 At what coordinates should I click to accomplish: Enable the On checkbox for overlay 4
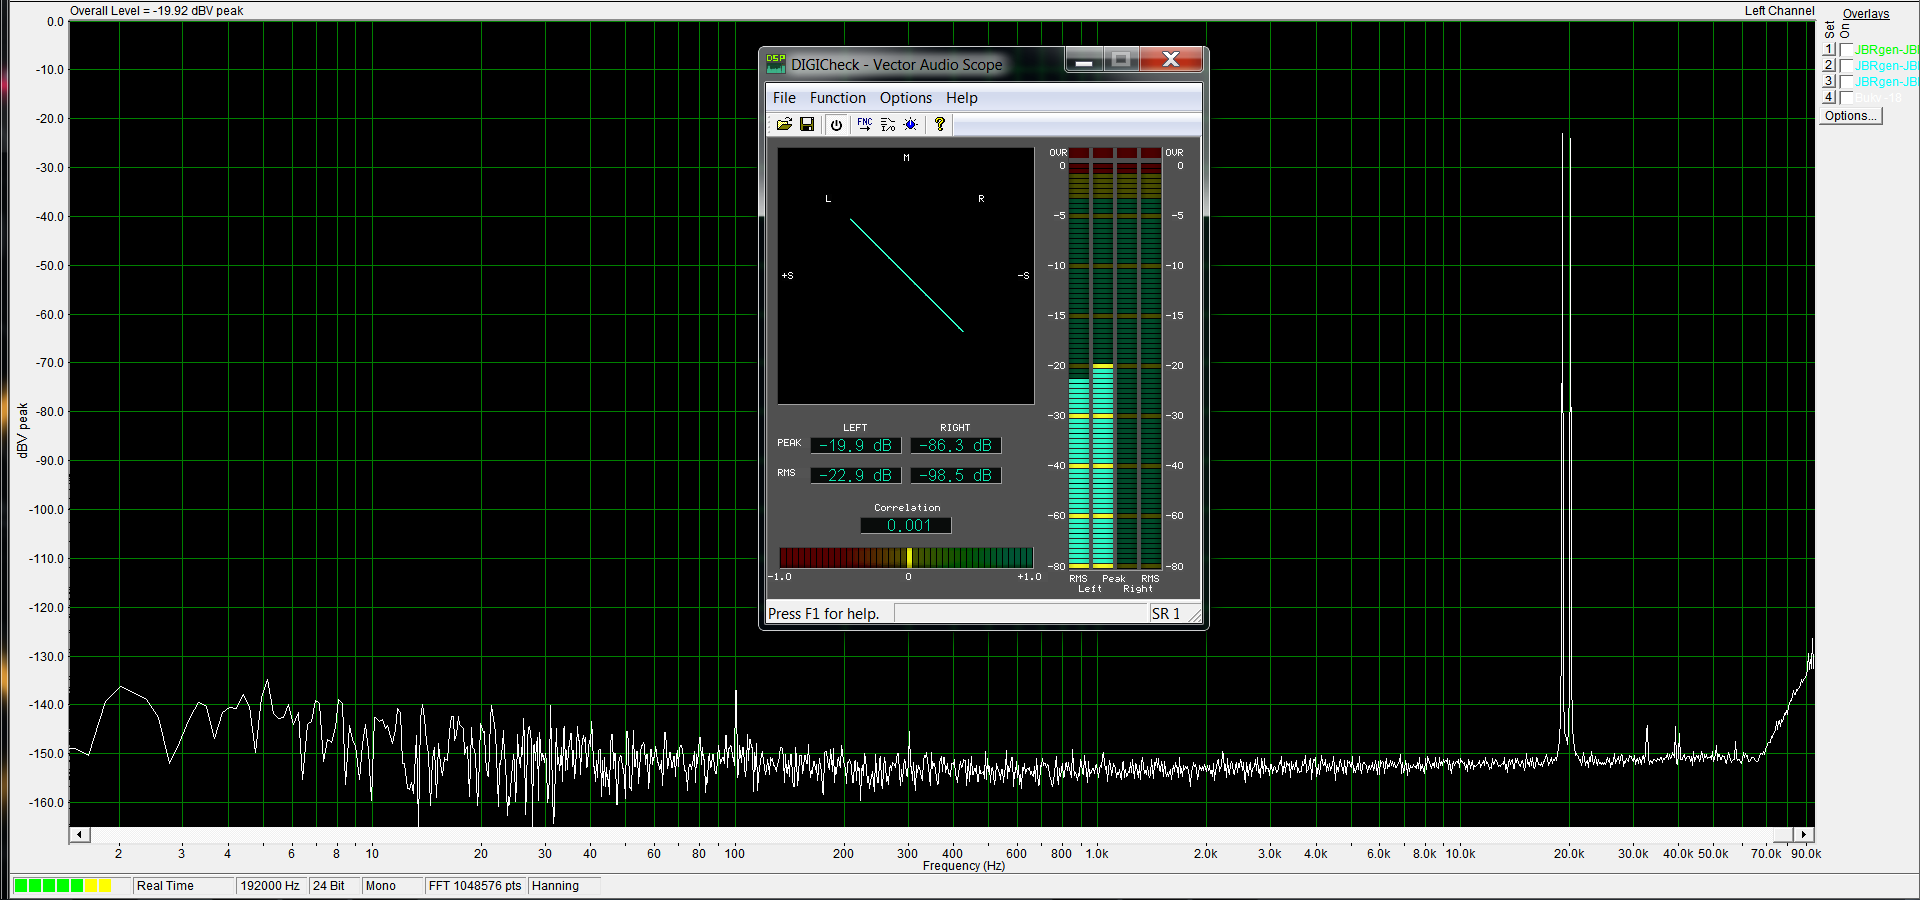click(x=1846, y=98)
